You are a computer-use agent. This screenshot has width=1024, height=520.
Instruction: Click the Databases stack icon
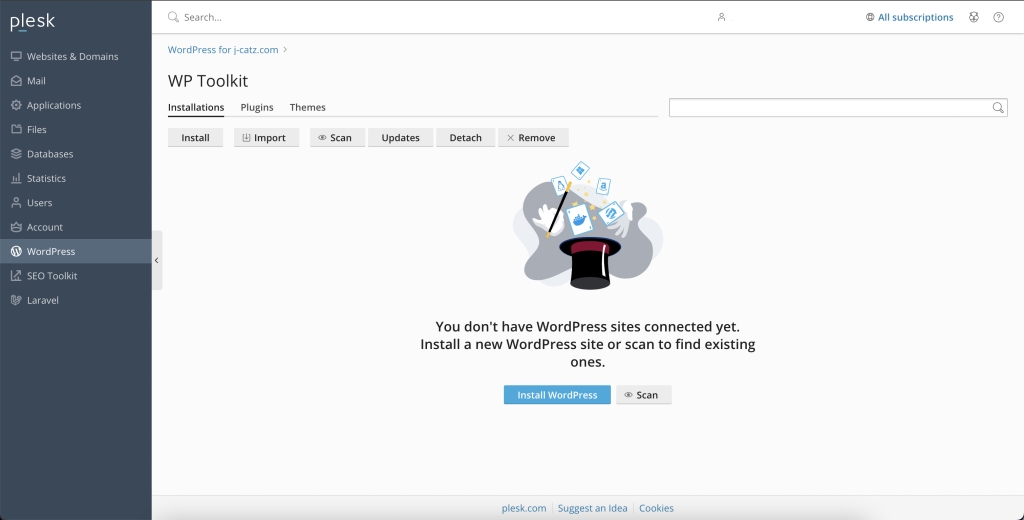click(16, 154)
